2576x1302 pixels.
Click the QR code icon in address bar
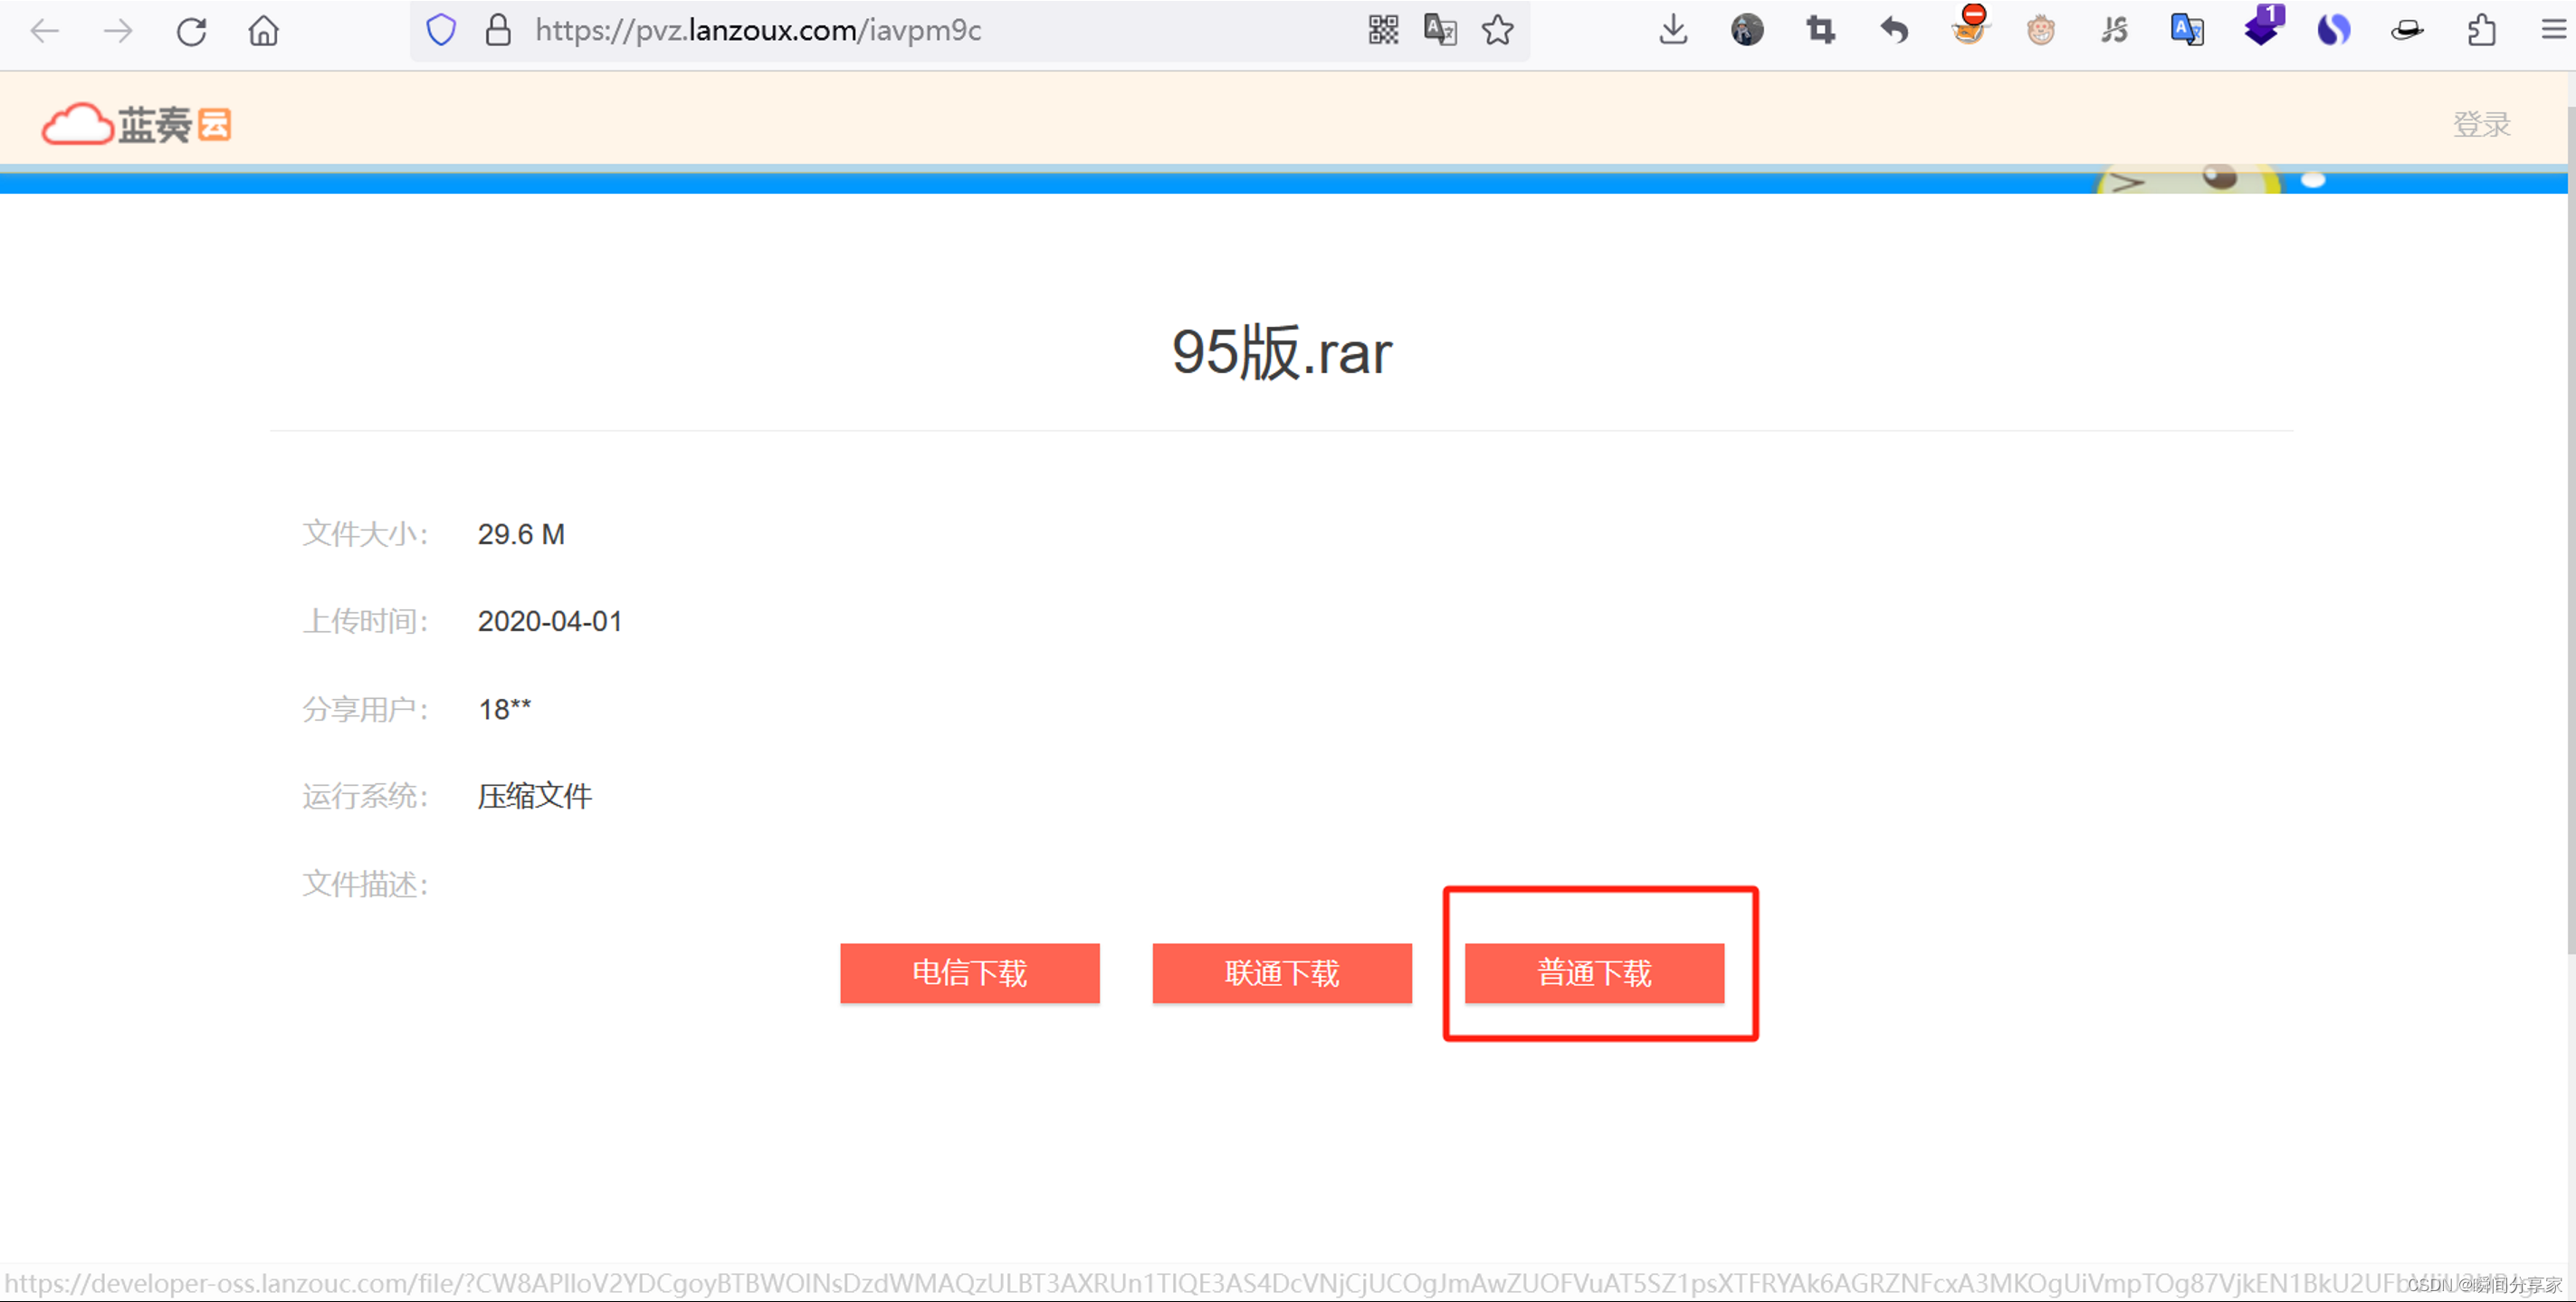[x=1383, y=30]
